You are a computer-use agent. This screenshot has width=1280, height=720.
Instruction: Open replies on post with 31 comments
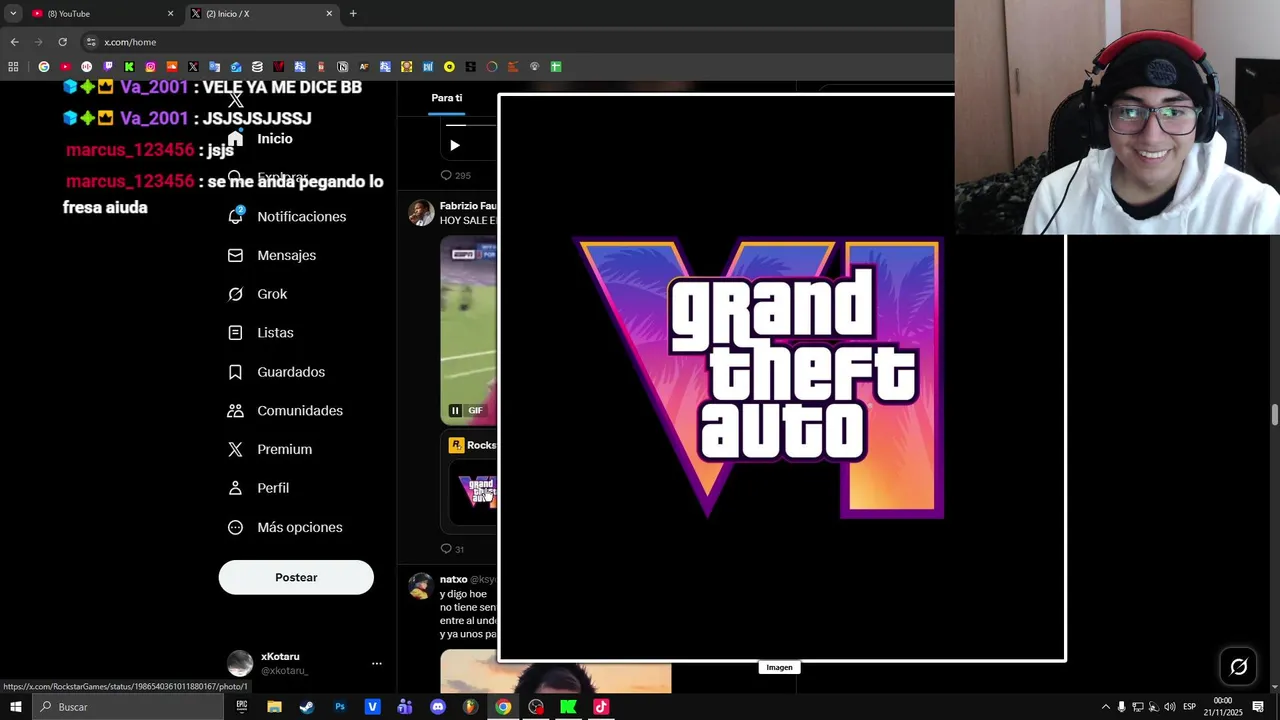(452, 549)
